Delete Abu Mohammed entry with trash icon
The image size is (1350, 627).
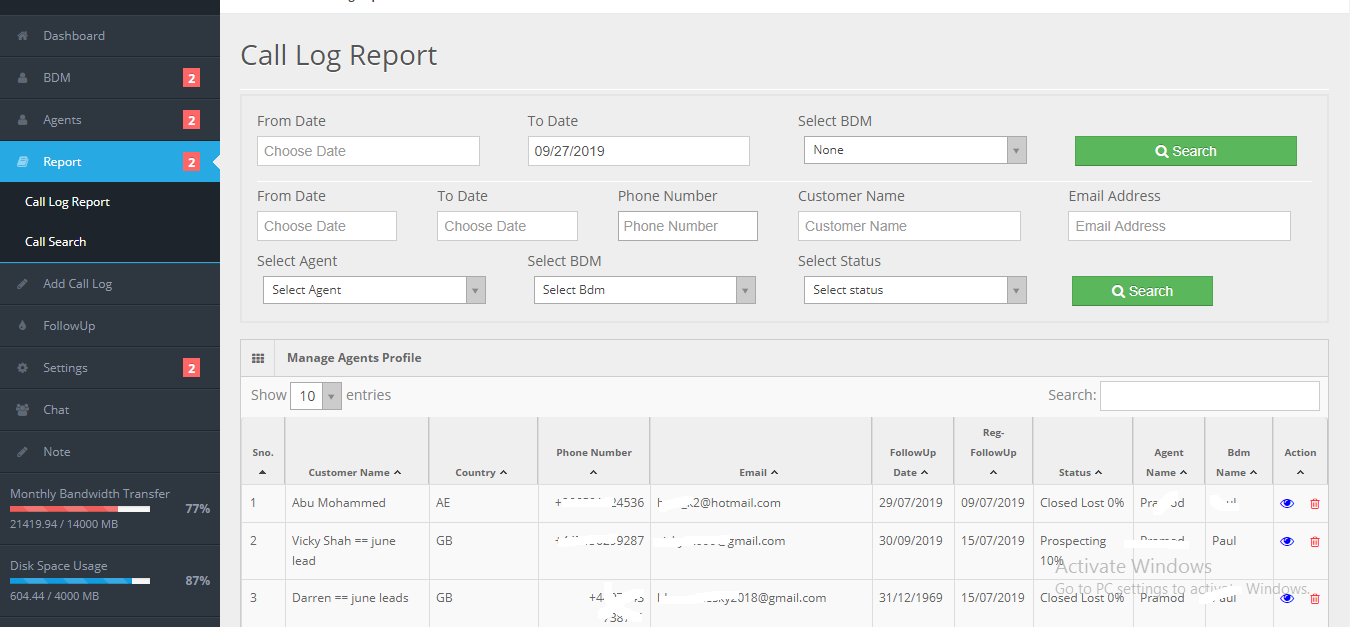coord(1315,503)
